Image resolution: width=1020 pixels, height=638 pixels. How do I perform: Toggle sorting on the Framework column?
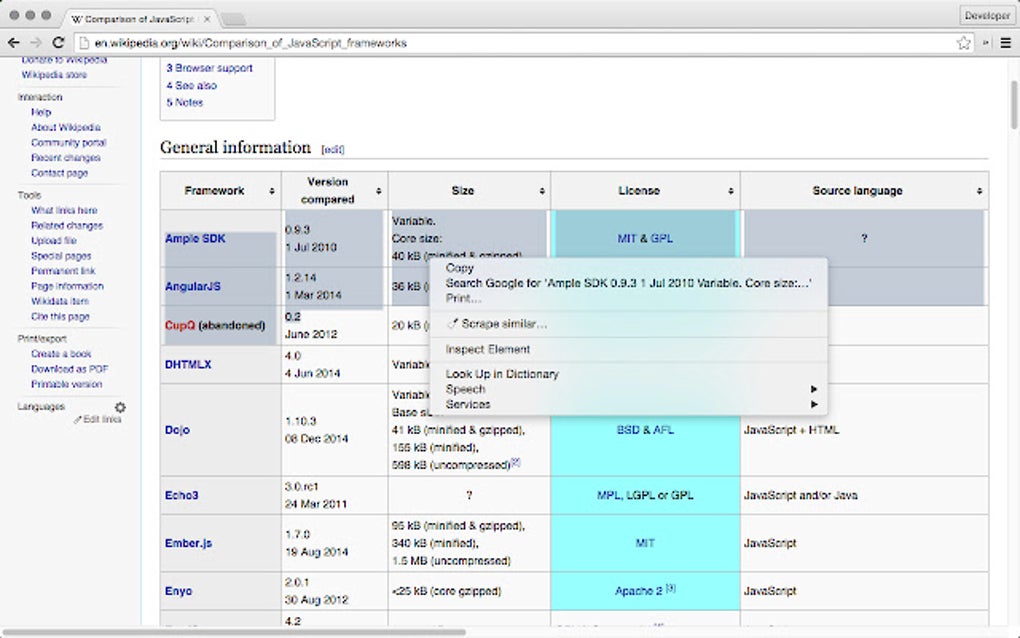(x=270, y=190)
